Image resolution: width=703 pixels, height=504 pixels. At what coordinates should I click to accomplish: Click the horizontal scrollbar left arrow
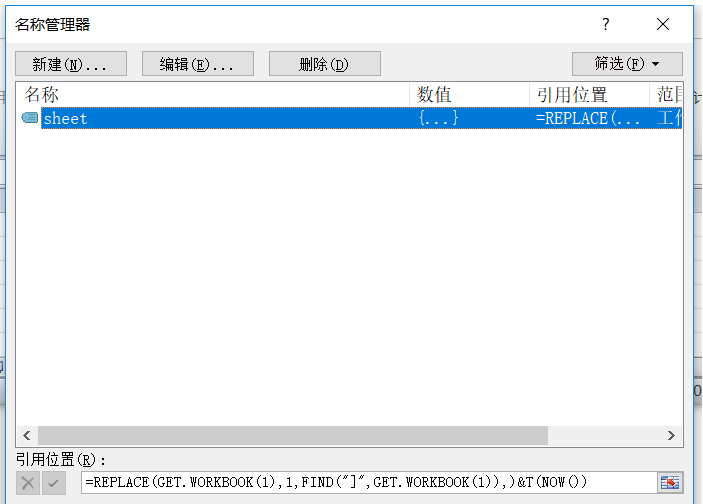point(27,435)
